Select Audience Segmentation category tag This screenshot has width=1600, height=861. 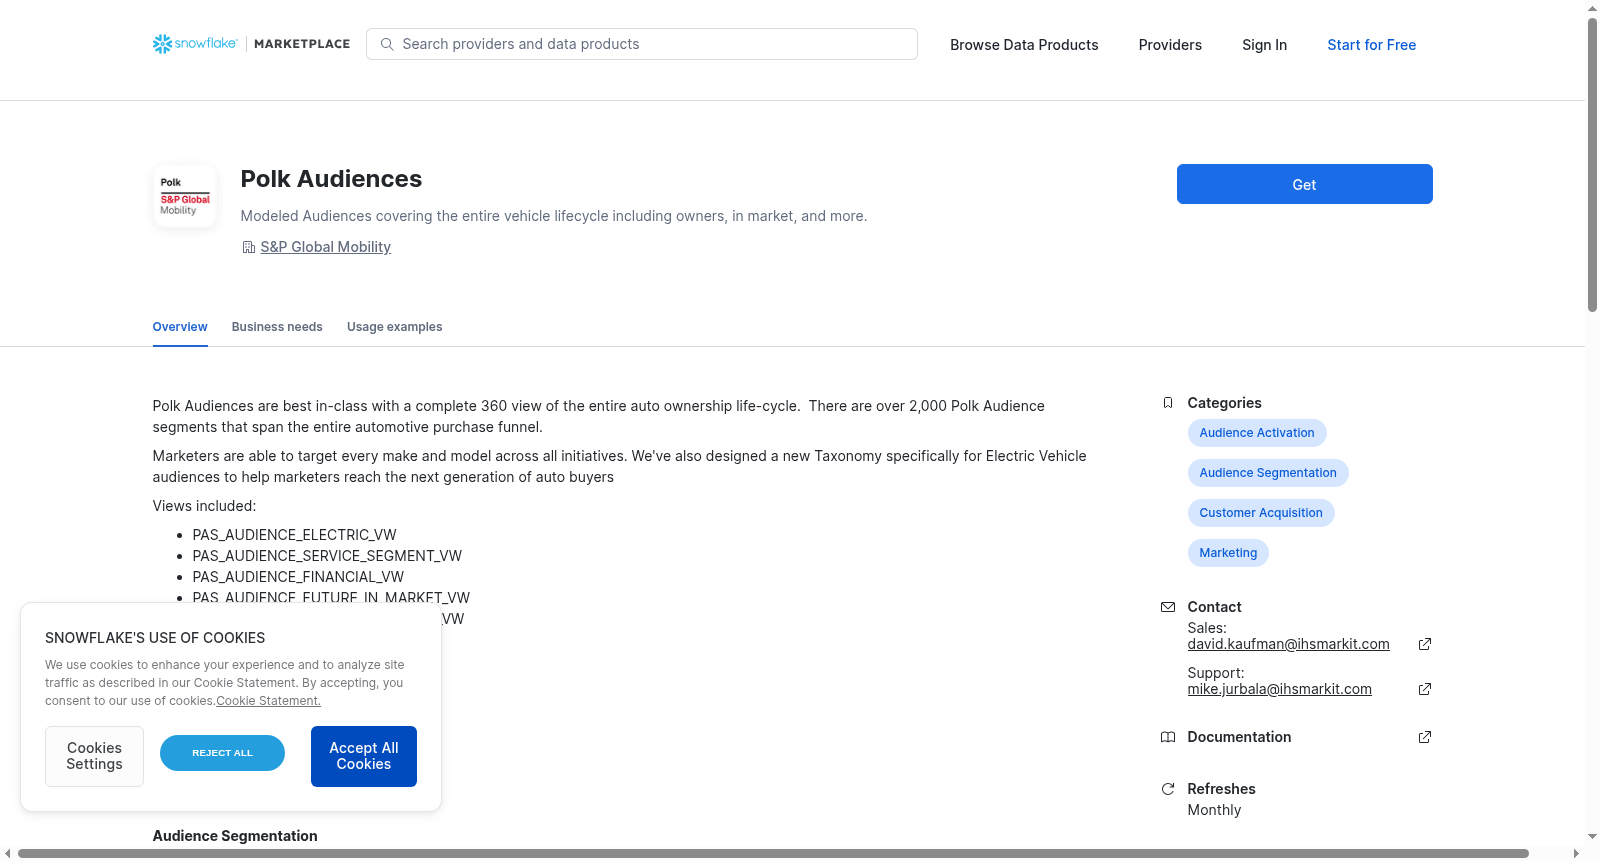(1268, 473)
